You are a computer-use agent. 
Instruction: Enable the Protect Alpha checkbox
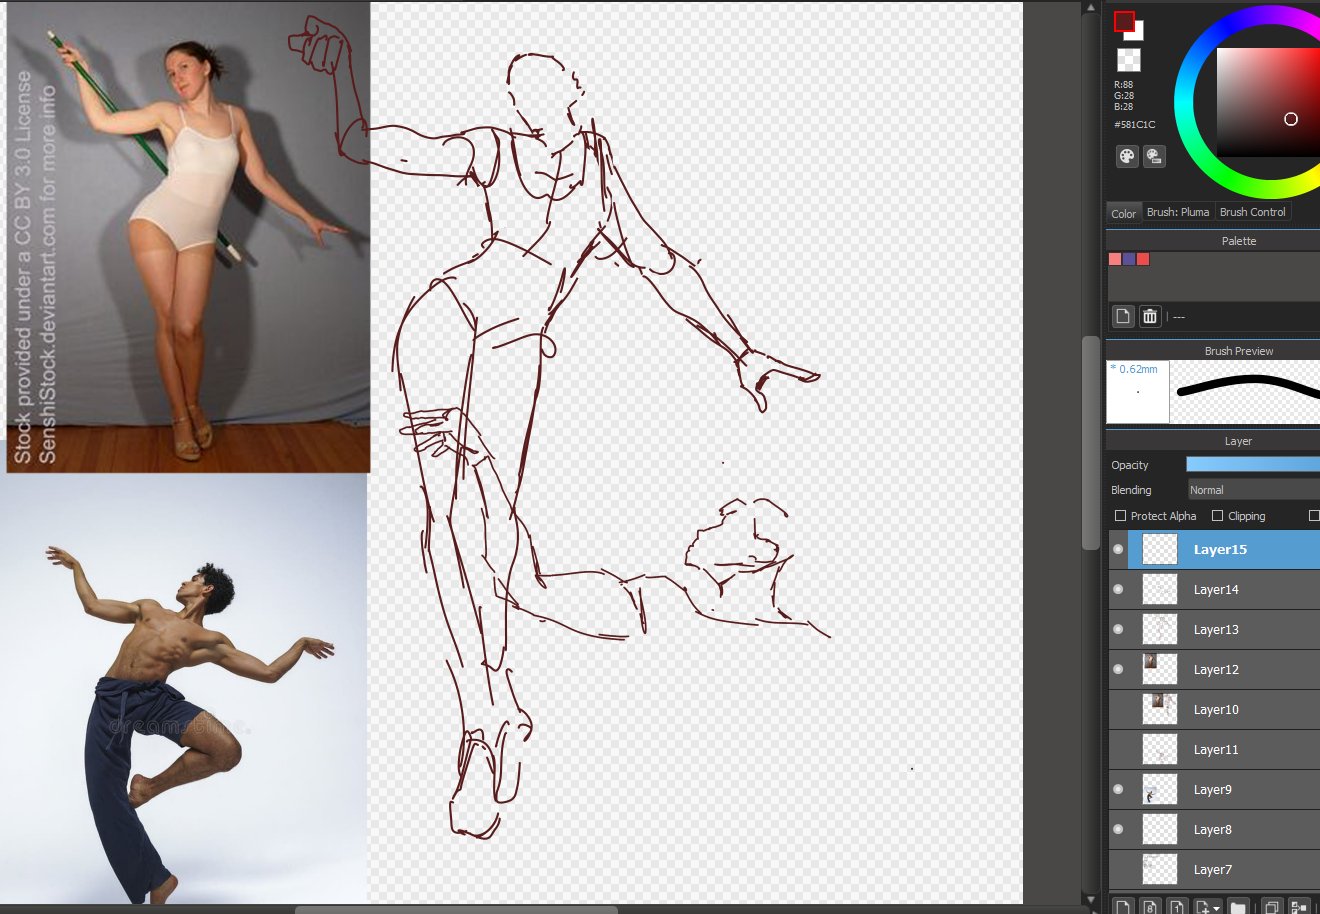pos(1120,516)
